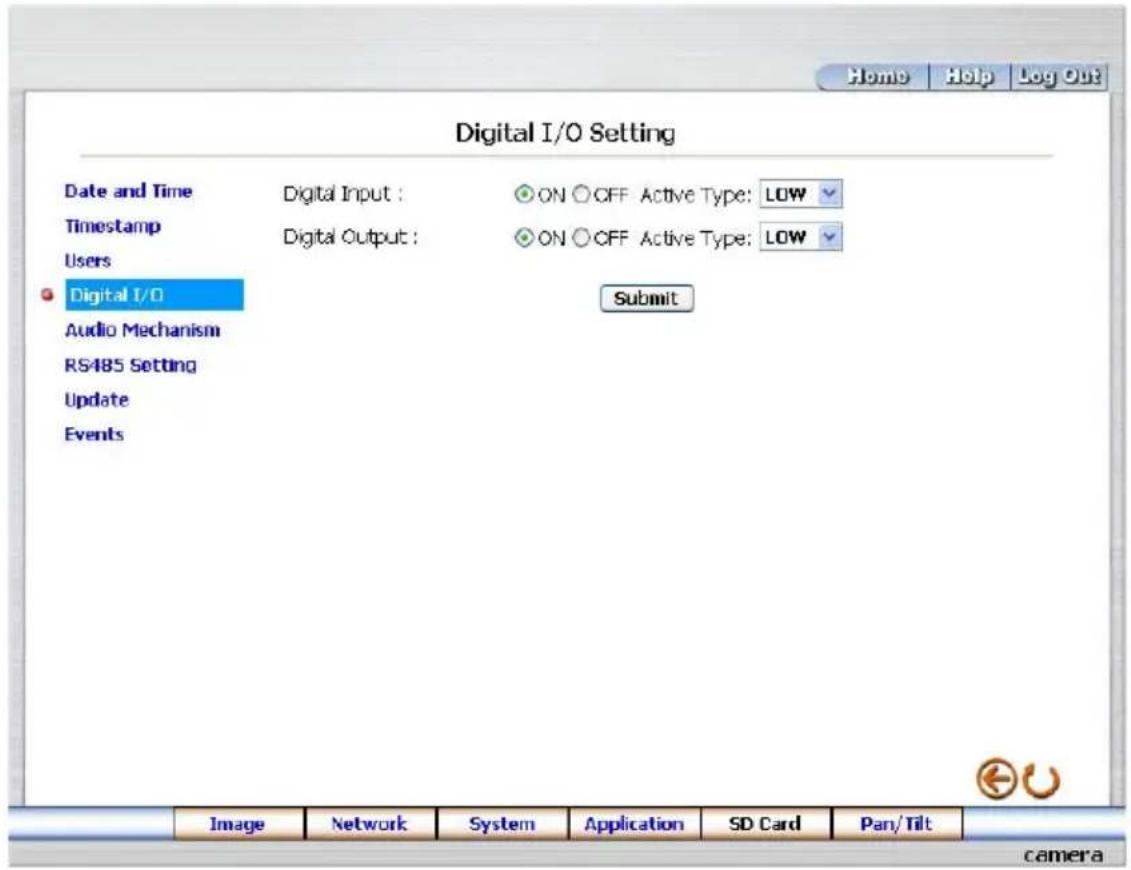Click the 'Digital Output :' label
1131x870 pixels.
click(351, 237)
